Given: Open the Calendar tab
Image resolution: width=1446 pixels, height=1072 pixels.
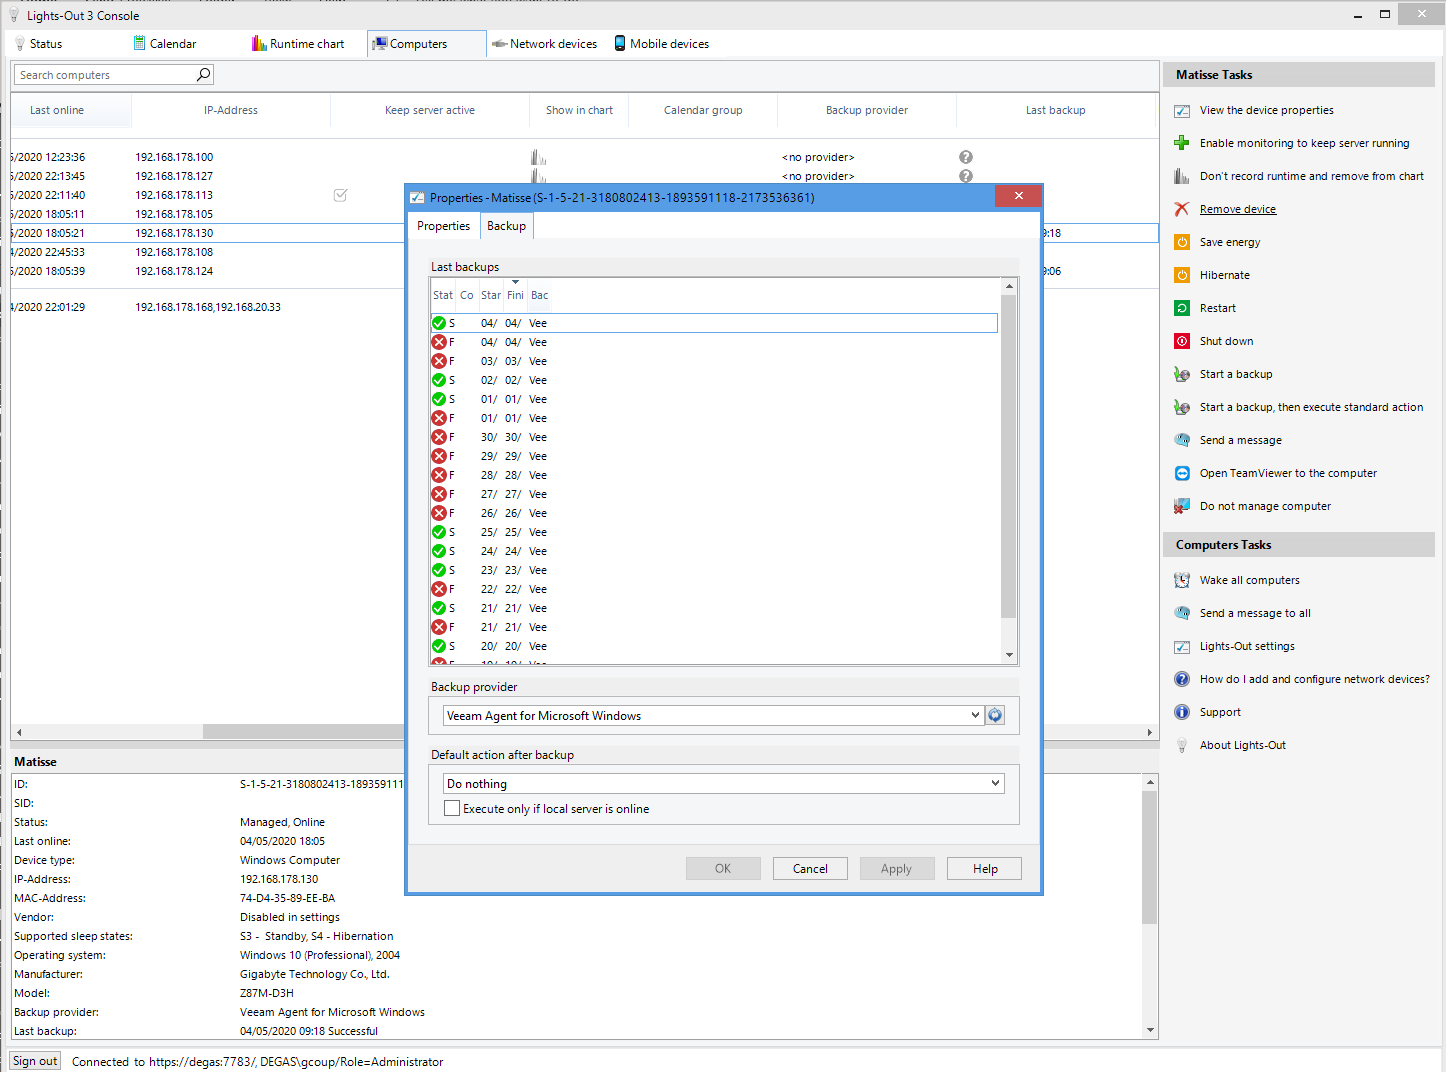Looking at the screenshot, I should [x=165, y=44].
